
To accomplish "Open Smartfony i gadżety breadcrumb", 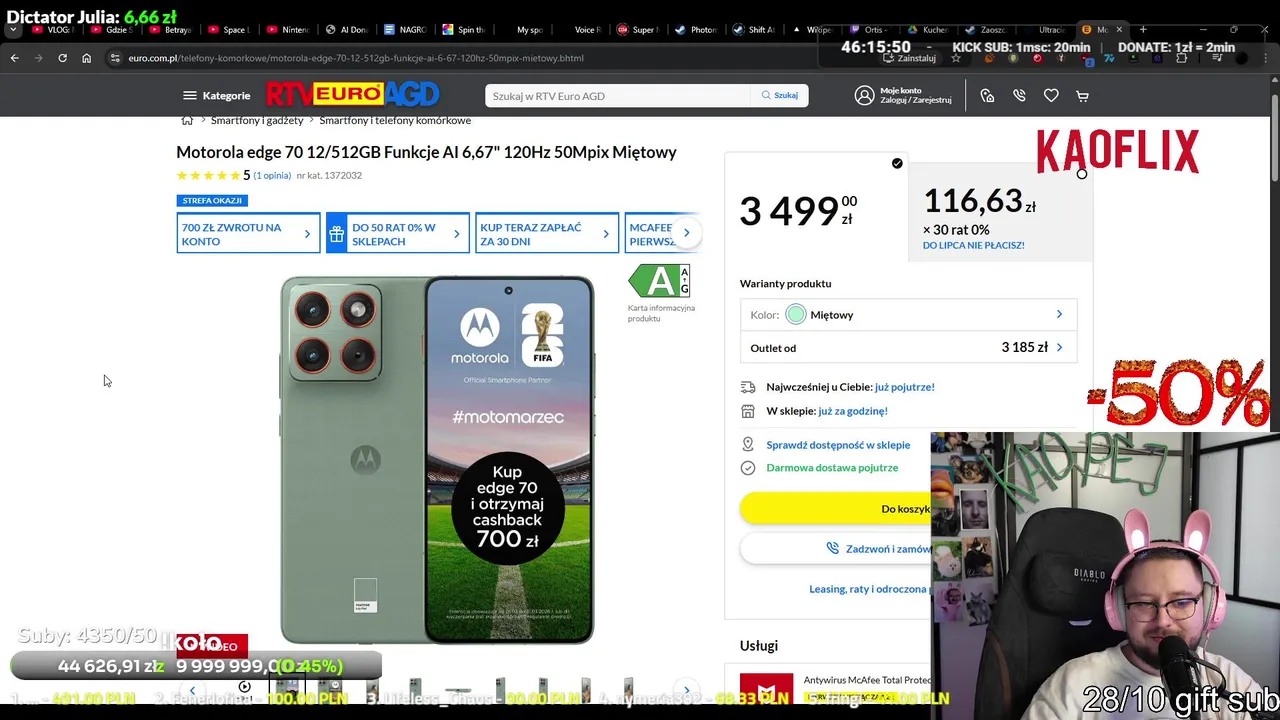I will 257,120.
